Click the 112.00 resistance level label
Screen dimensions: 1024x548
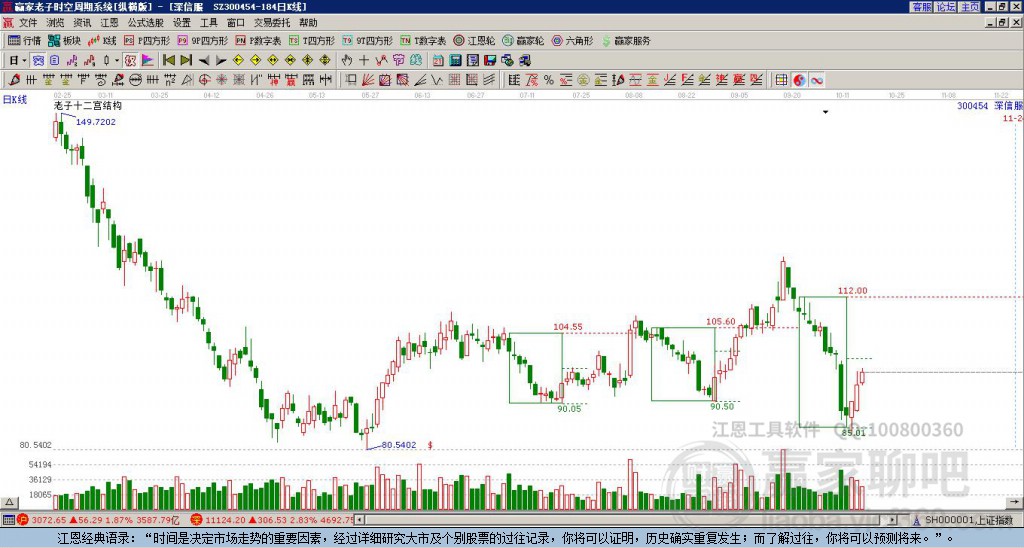pyautogui.click(x=852, y=291)
